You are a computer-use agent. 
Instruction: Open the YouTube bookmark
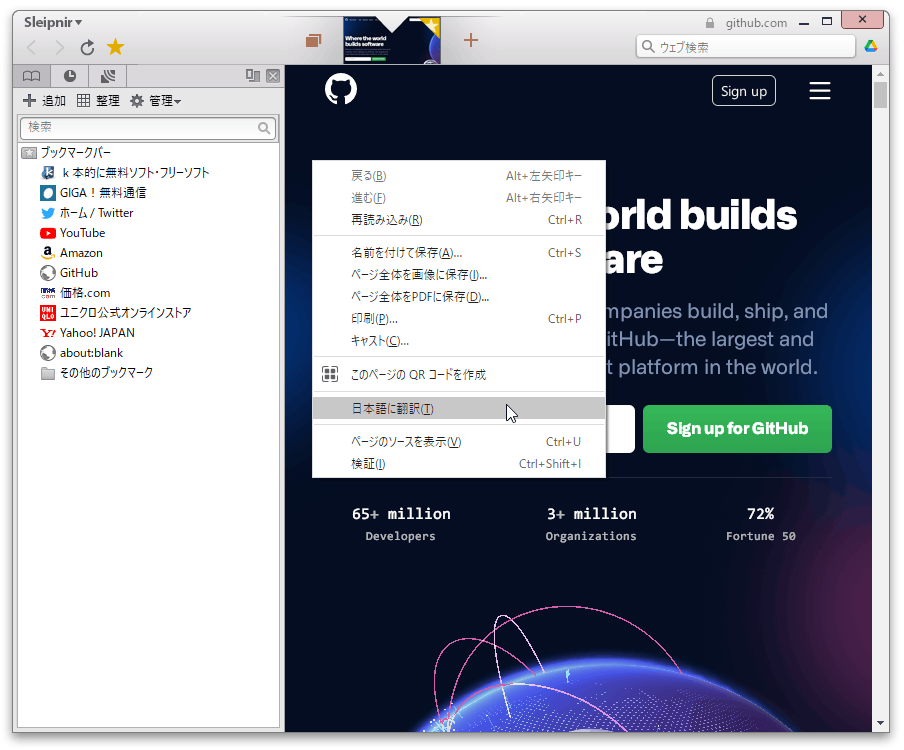(73, 233)
